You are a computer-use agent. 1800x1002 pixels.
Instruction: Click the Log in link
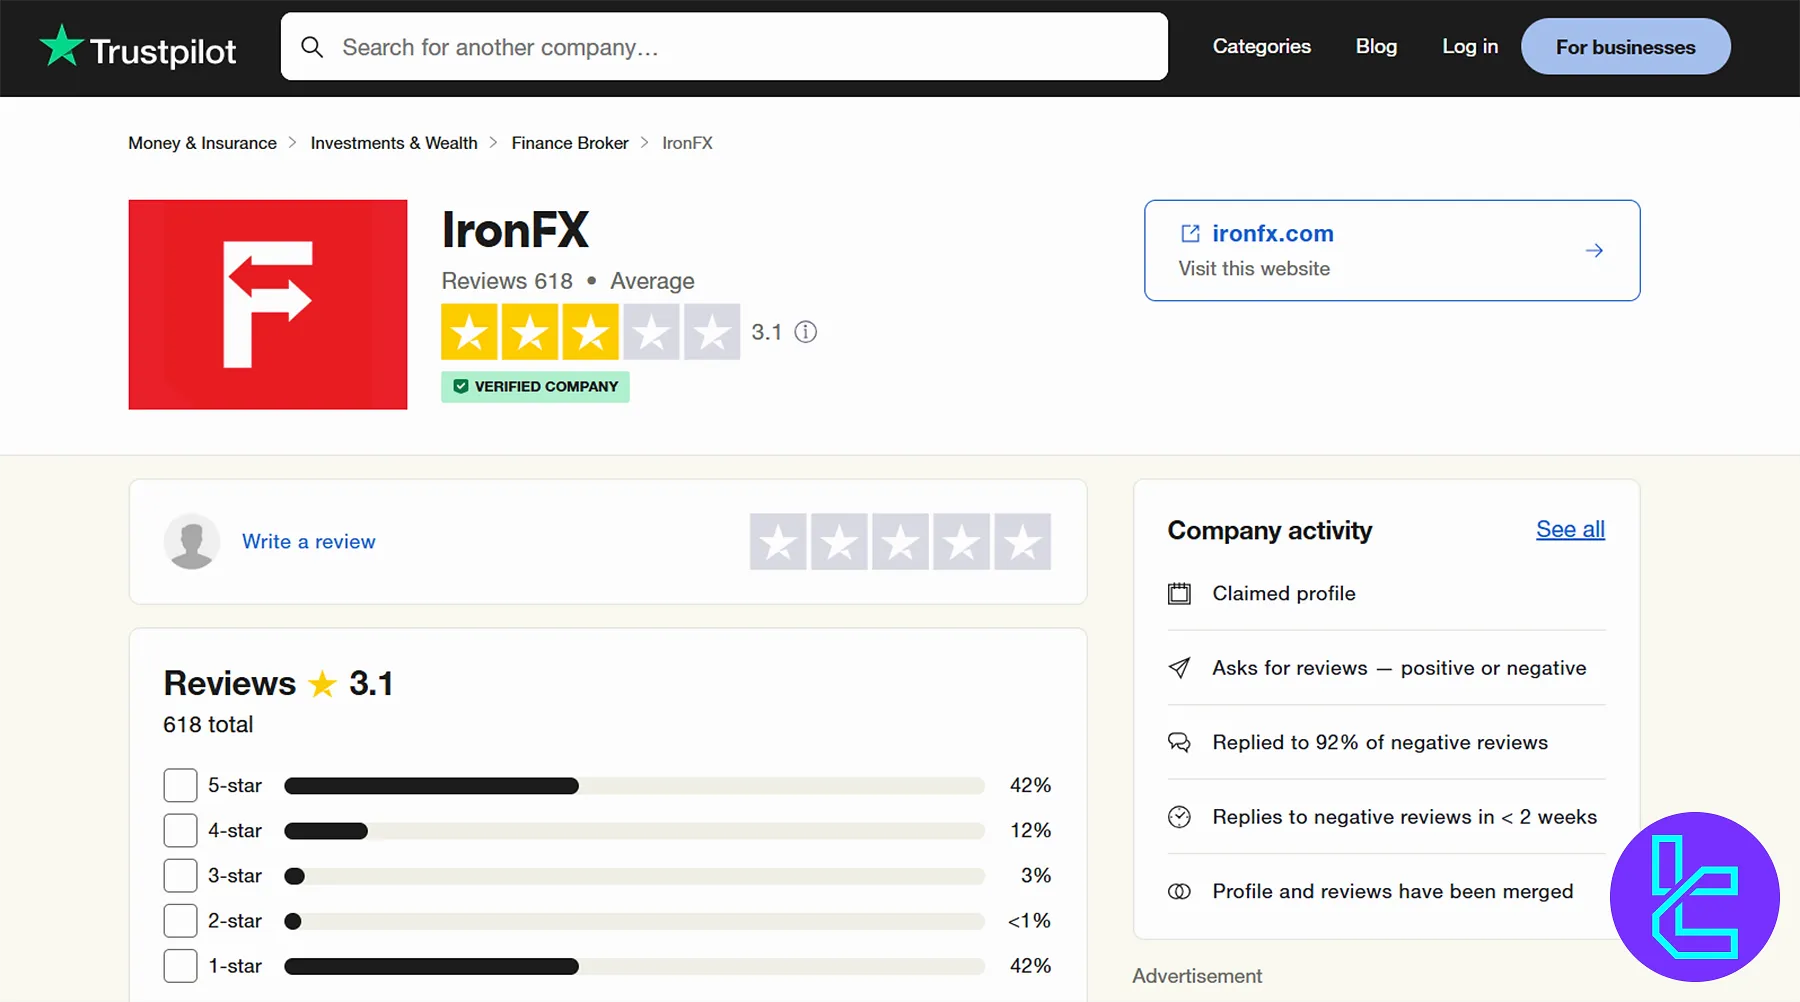tap(1469, 47)
